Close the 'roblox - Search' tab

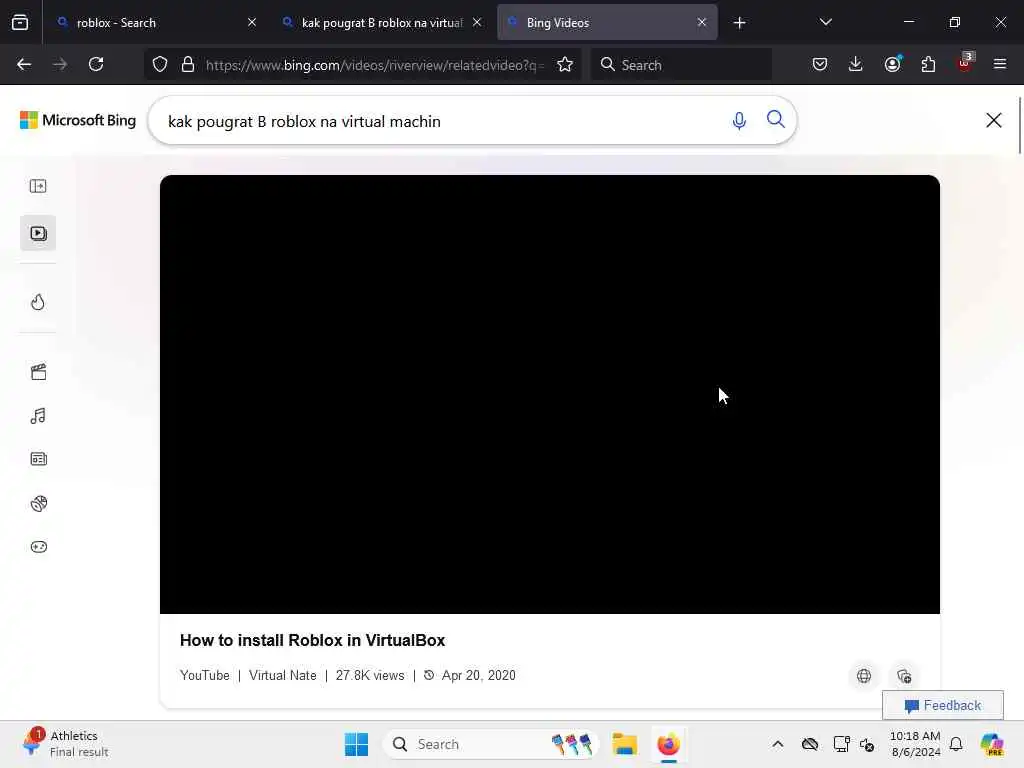coord(252,23)
